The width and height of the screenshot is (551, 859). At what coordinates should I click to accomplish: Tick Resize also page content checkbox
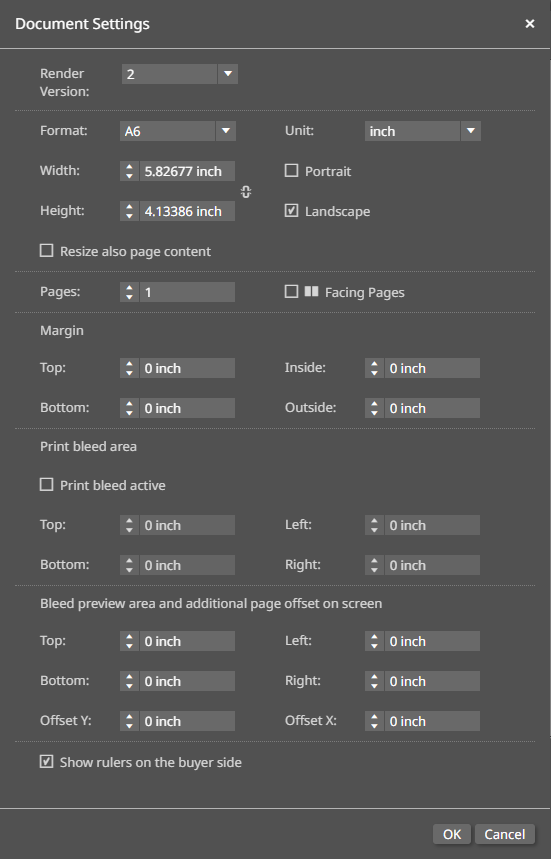(47, 250)
